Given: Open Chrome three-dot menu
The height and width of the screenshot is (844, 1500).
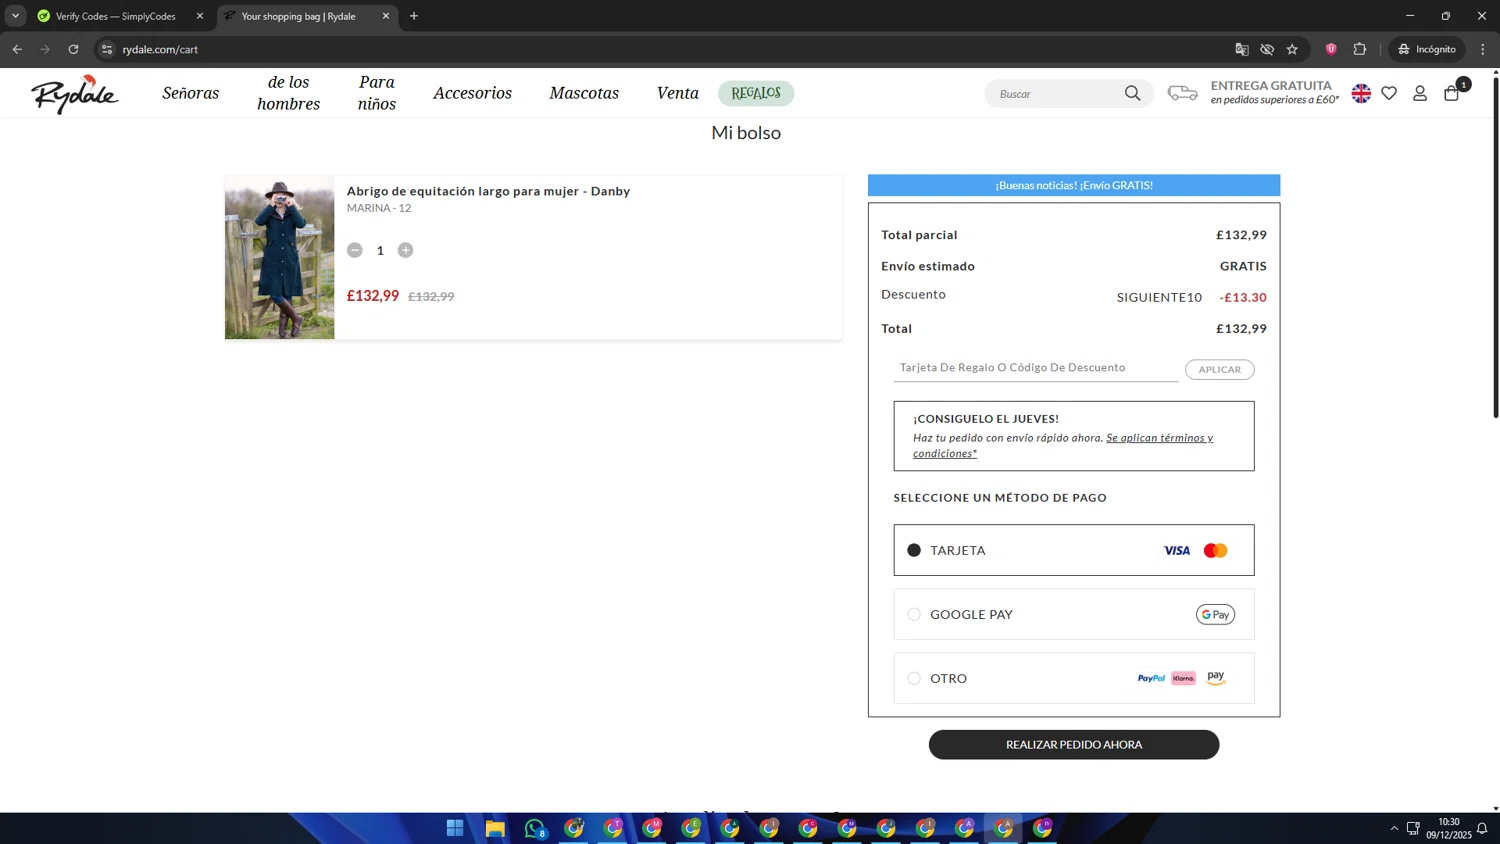Looking at the screenshot, I should (x=1483, y=49).
